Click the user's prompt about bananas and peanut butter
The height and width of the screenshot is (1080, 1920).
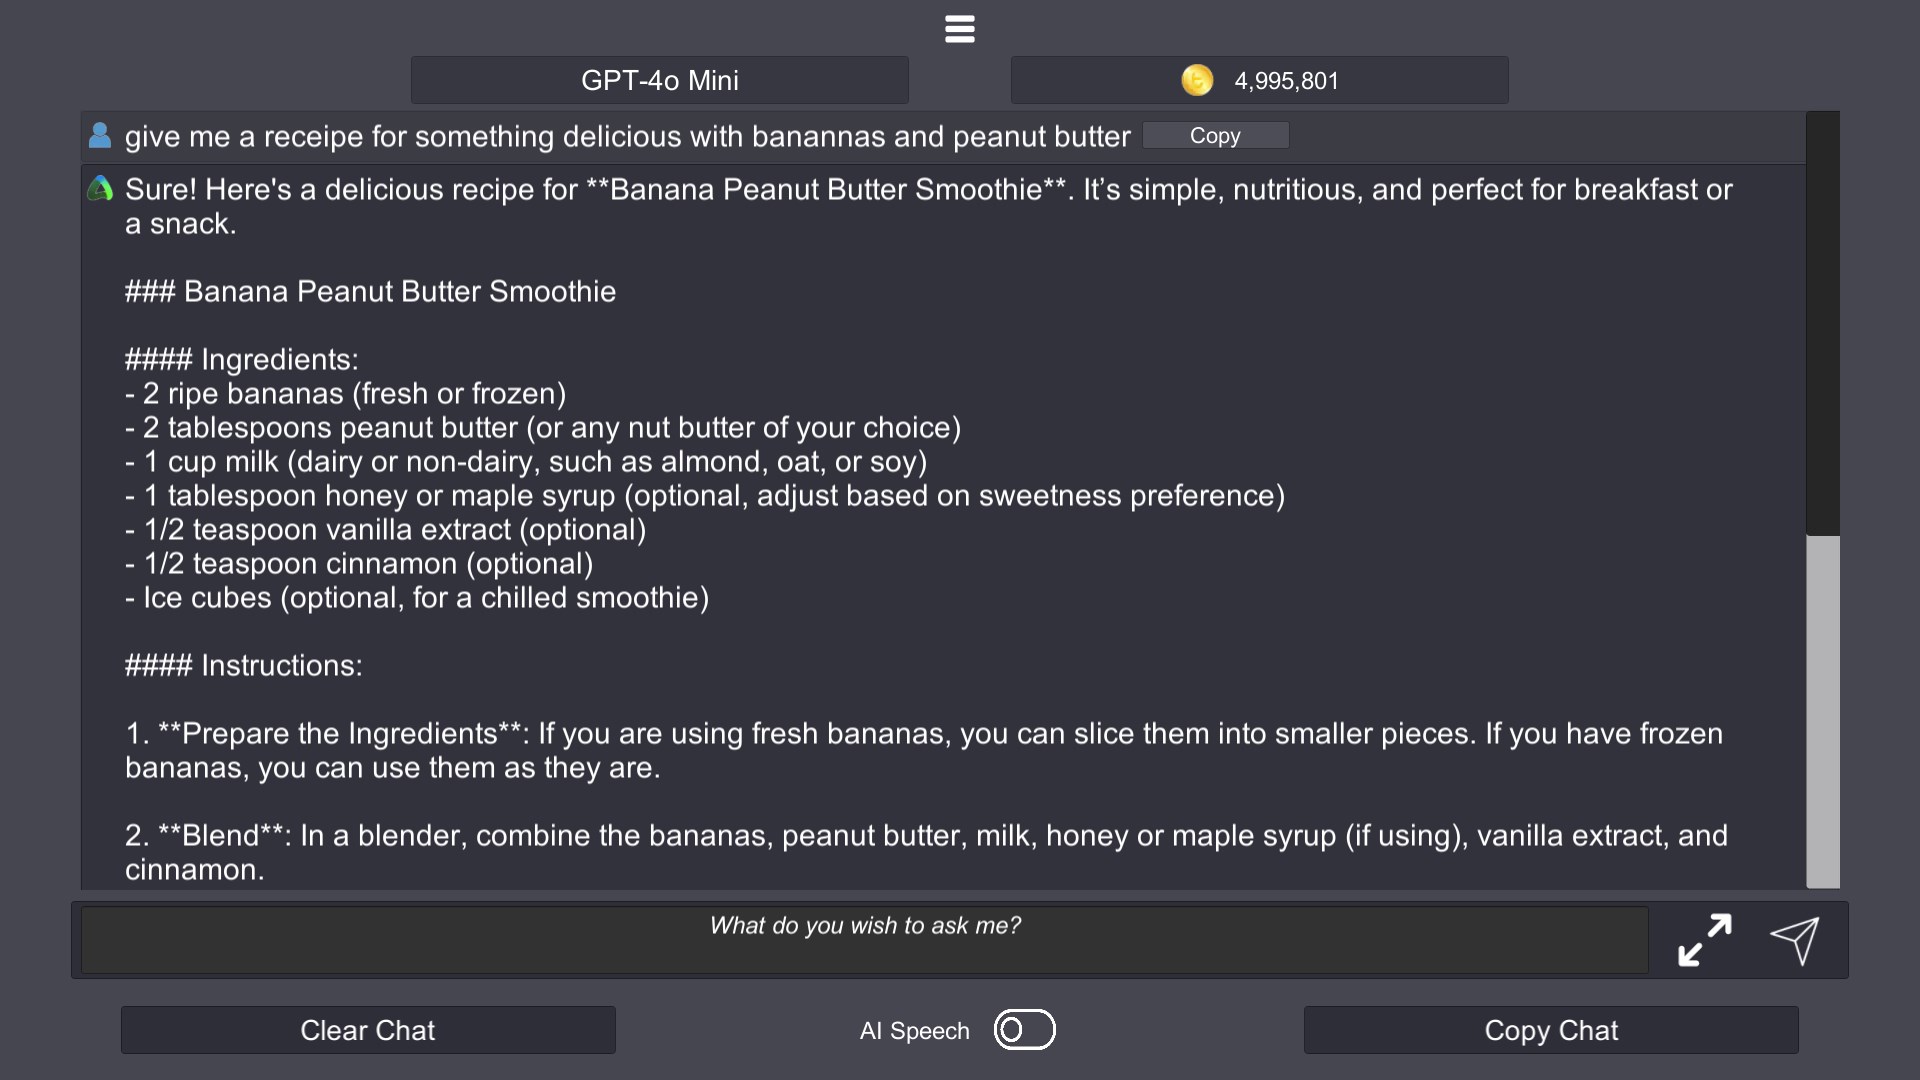click(627, 137)
